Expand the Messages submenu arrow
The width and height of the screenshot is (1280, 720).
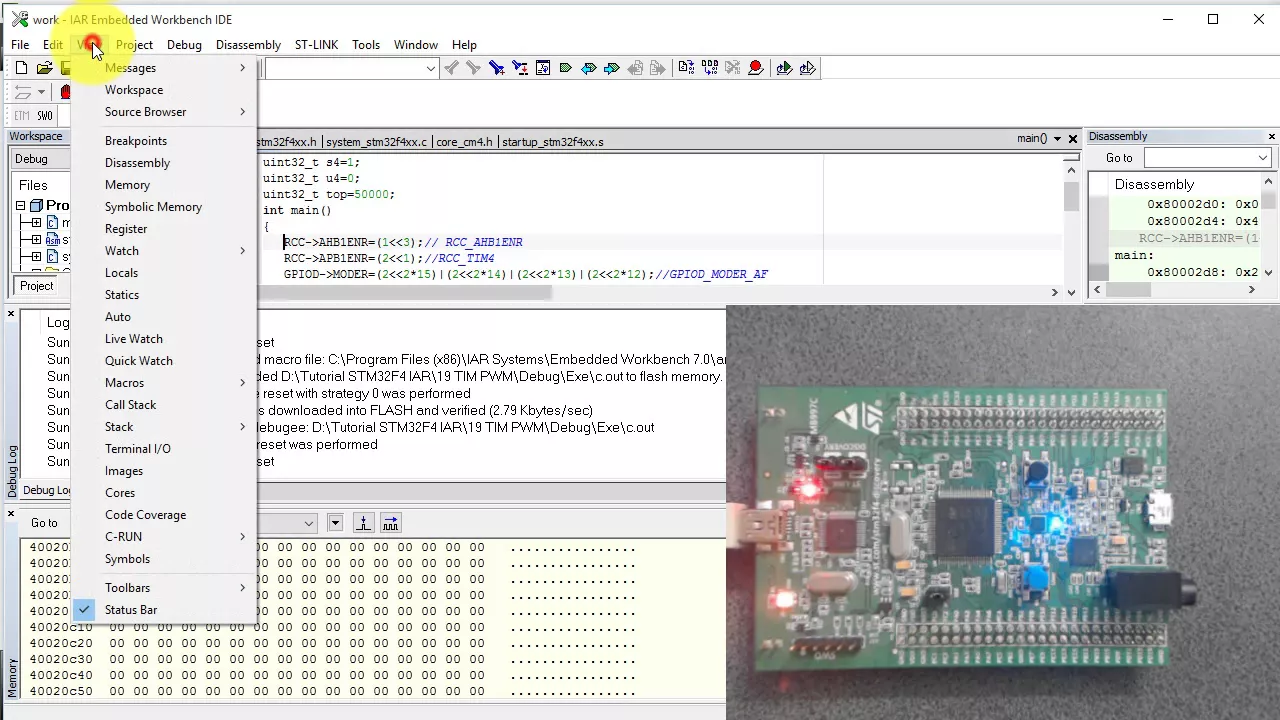(242, 68)
